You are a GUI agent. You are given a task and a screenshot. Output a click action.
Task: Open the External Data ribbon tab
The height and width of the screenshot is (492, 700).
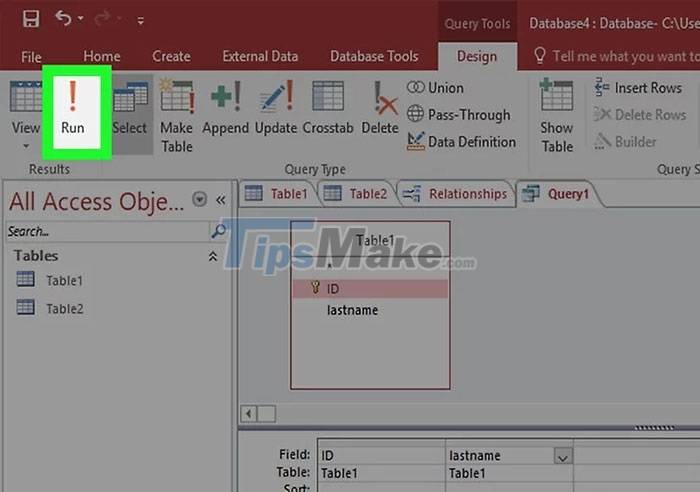(260, 56)
